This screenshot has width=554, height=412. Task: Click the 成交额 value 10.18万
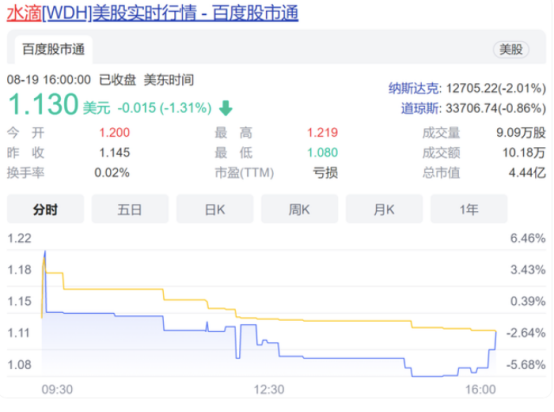click(x=524, y=153)
